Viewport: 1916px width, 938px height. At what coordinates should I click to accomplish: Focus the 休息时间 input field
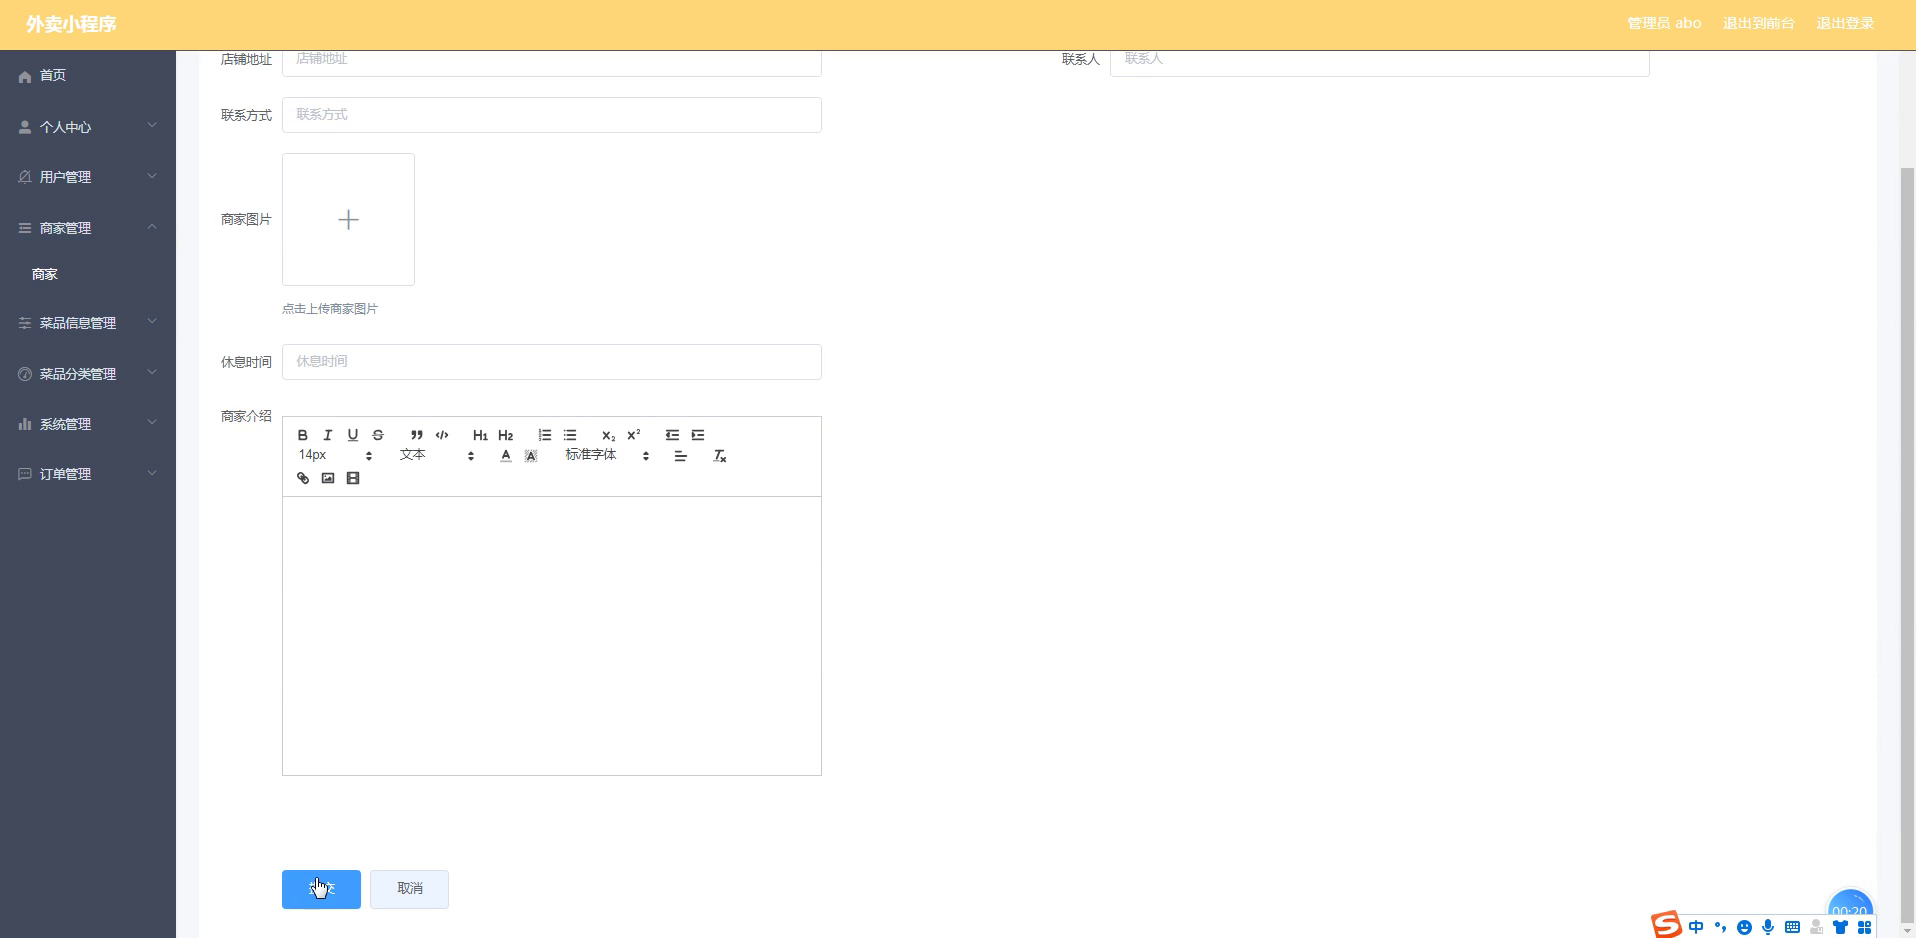pyautogui.click(x=552, y=362)
